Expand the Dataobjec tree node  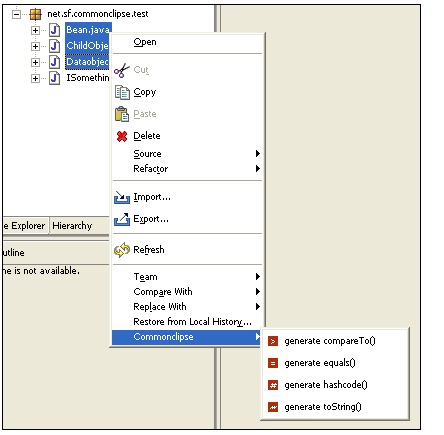click(35, 62)
